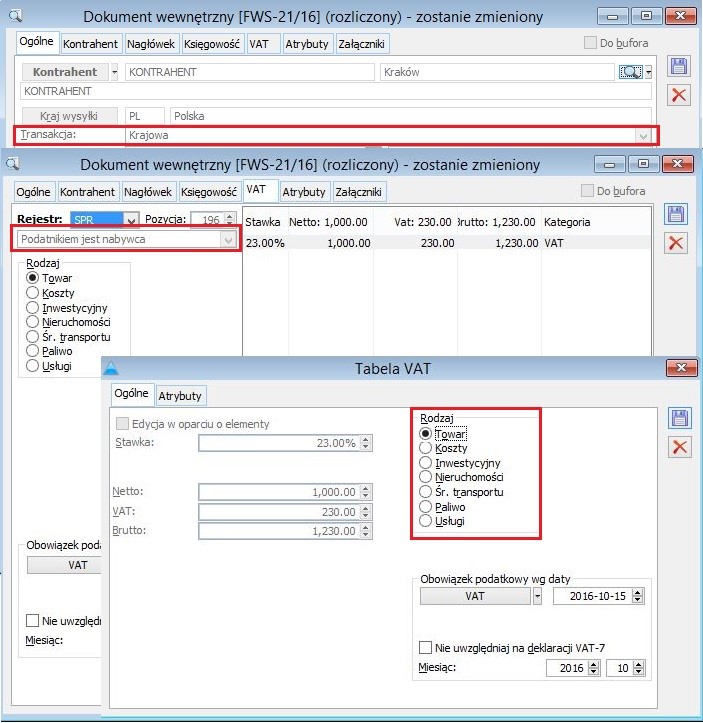Choose Usługi radio in middle document window
This screenshot has width=703, height=723.
(32, 366)
